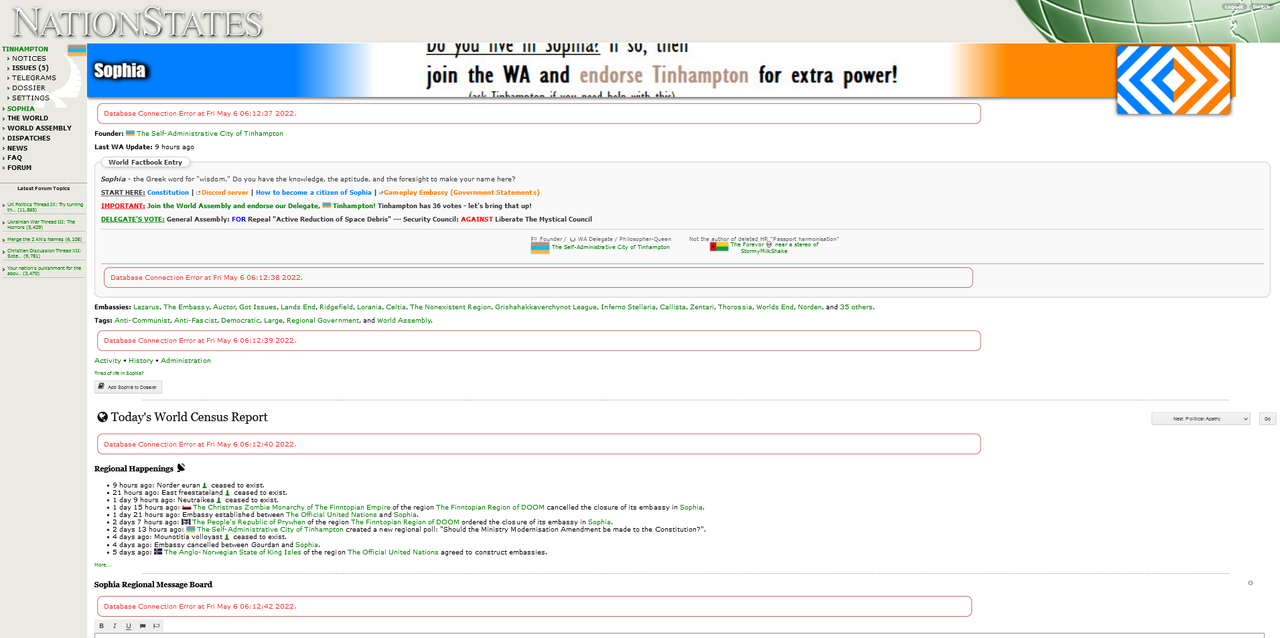
Task: Open NEWS in the sidebar
Action: 18,148
